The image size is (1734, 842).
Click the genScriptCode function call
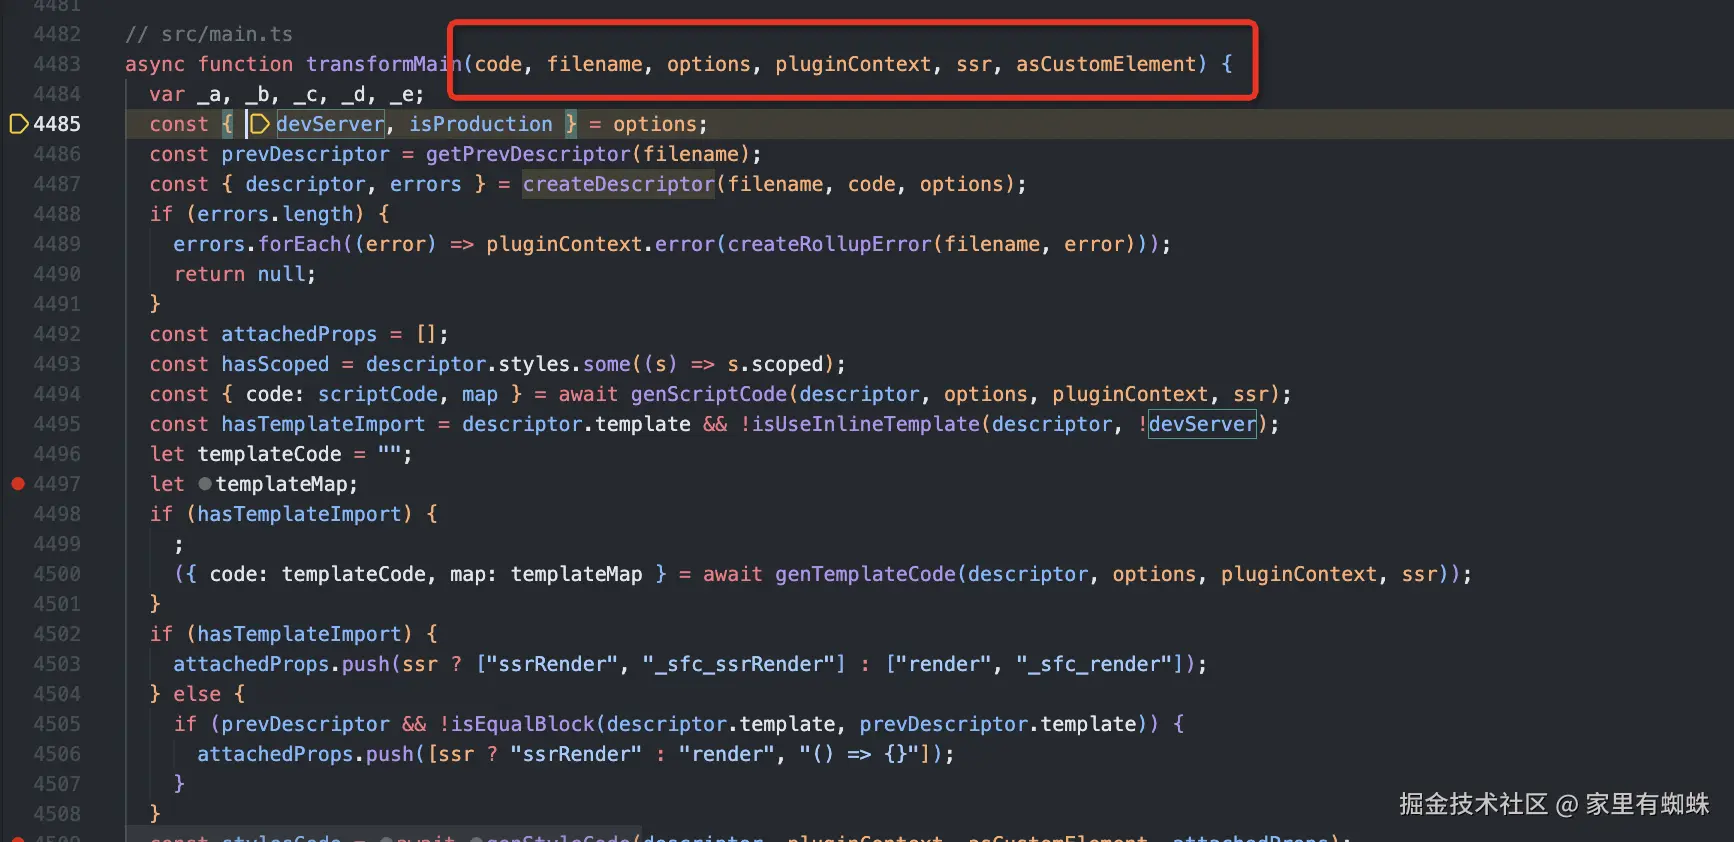pos(709,394)
